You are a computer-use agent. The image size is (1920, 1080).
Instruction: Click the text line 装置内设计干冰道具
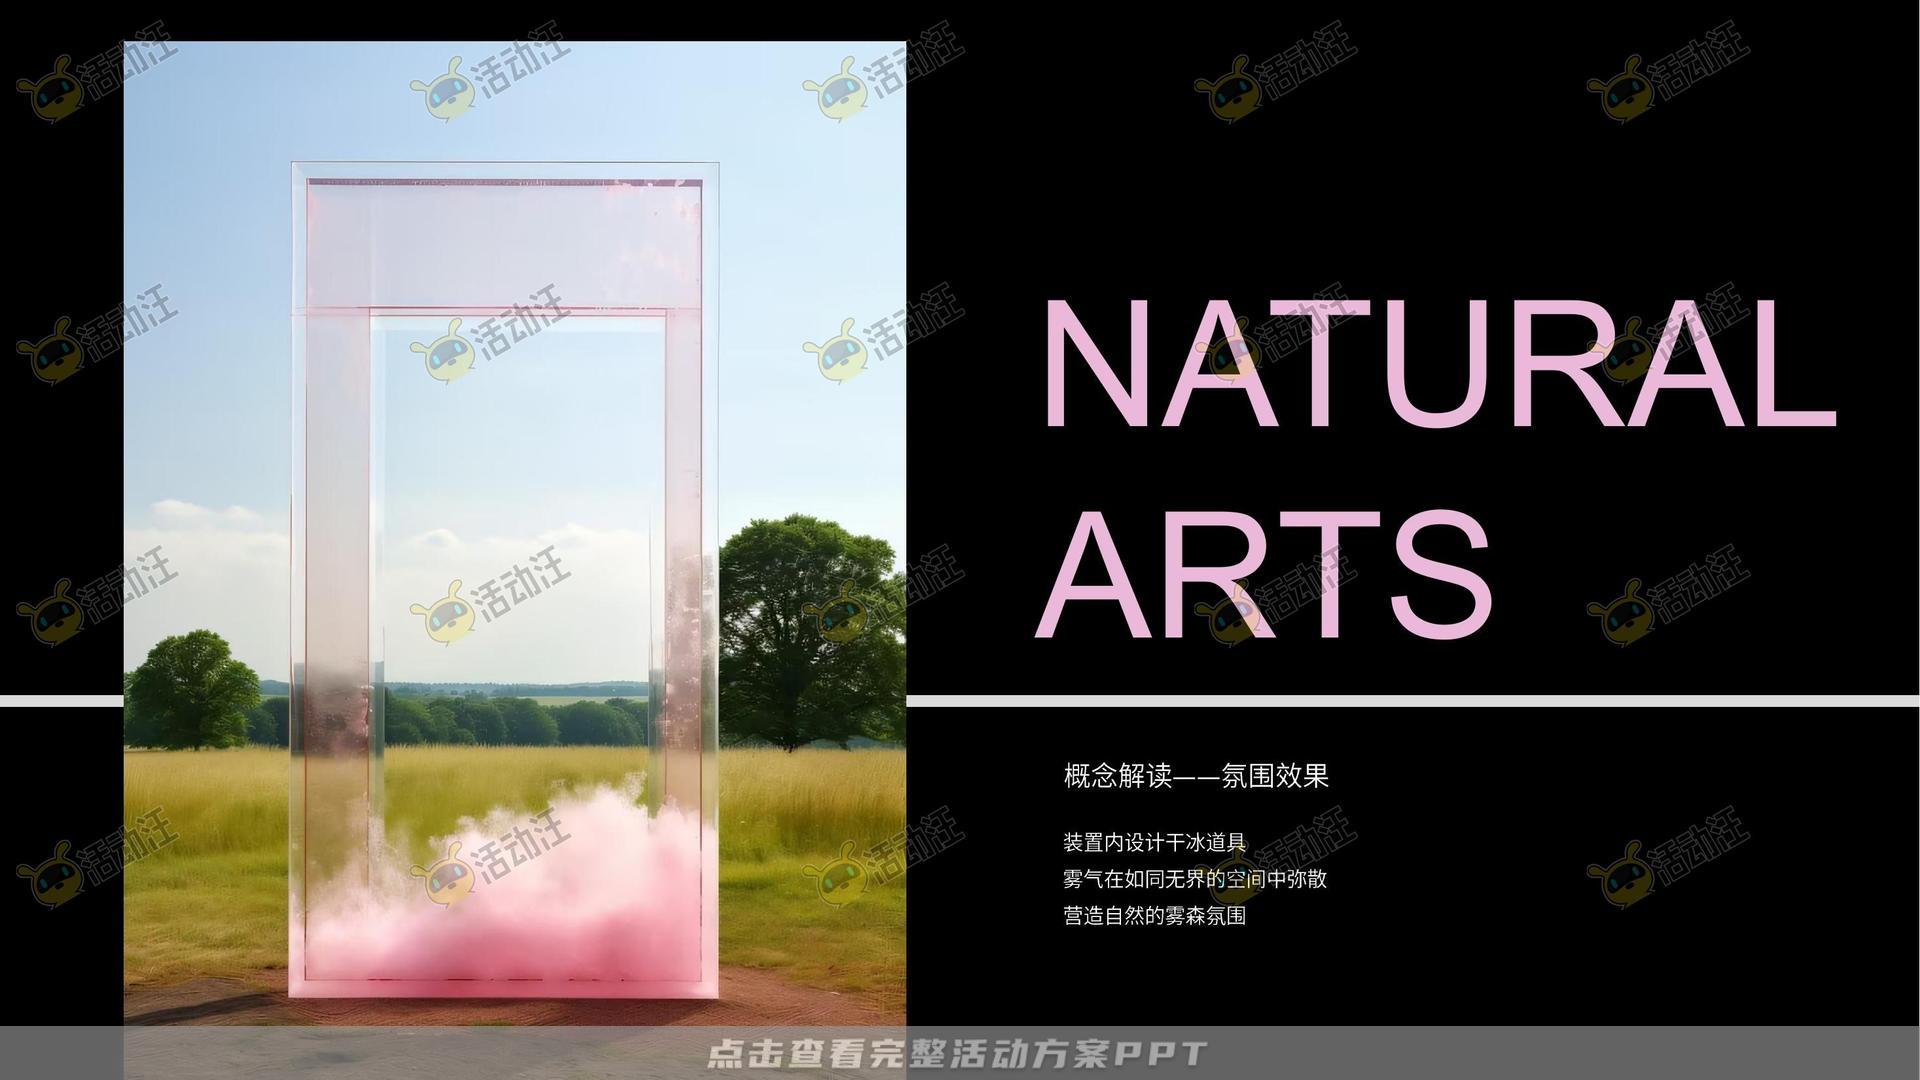(1154, 843)
